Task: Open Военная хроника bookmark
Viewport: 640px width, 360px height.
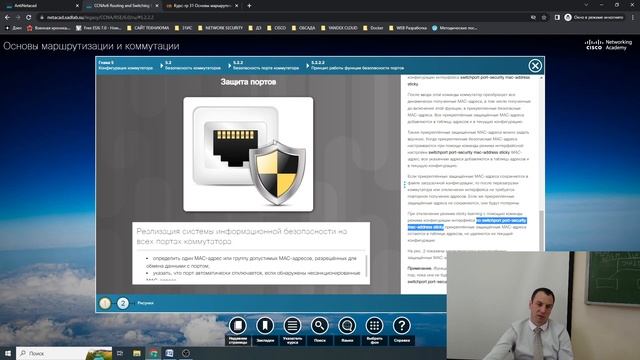Action: (48, 28)
